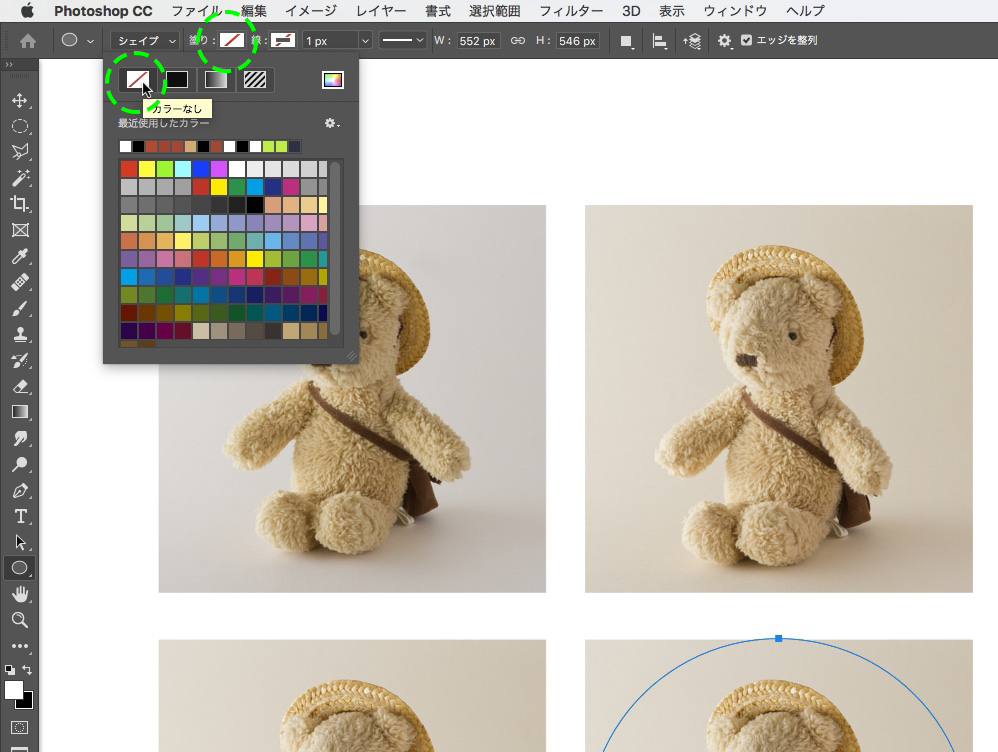998x752 pixels.
Task: Select the Eyedropper tool
Action: pos(19,257)
